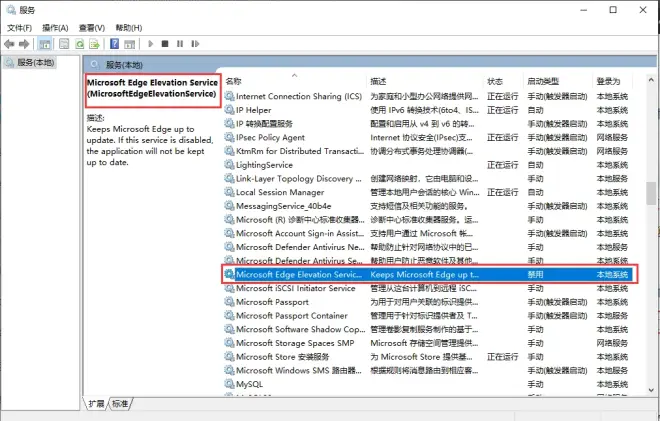Open the 文件(F) menu
Image resolution: width=660 pixels, height=421 pixels.
[19, 28]
